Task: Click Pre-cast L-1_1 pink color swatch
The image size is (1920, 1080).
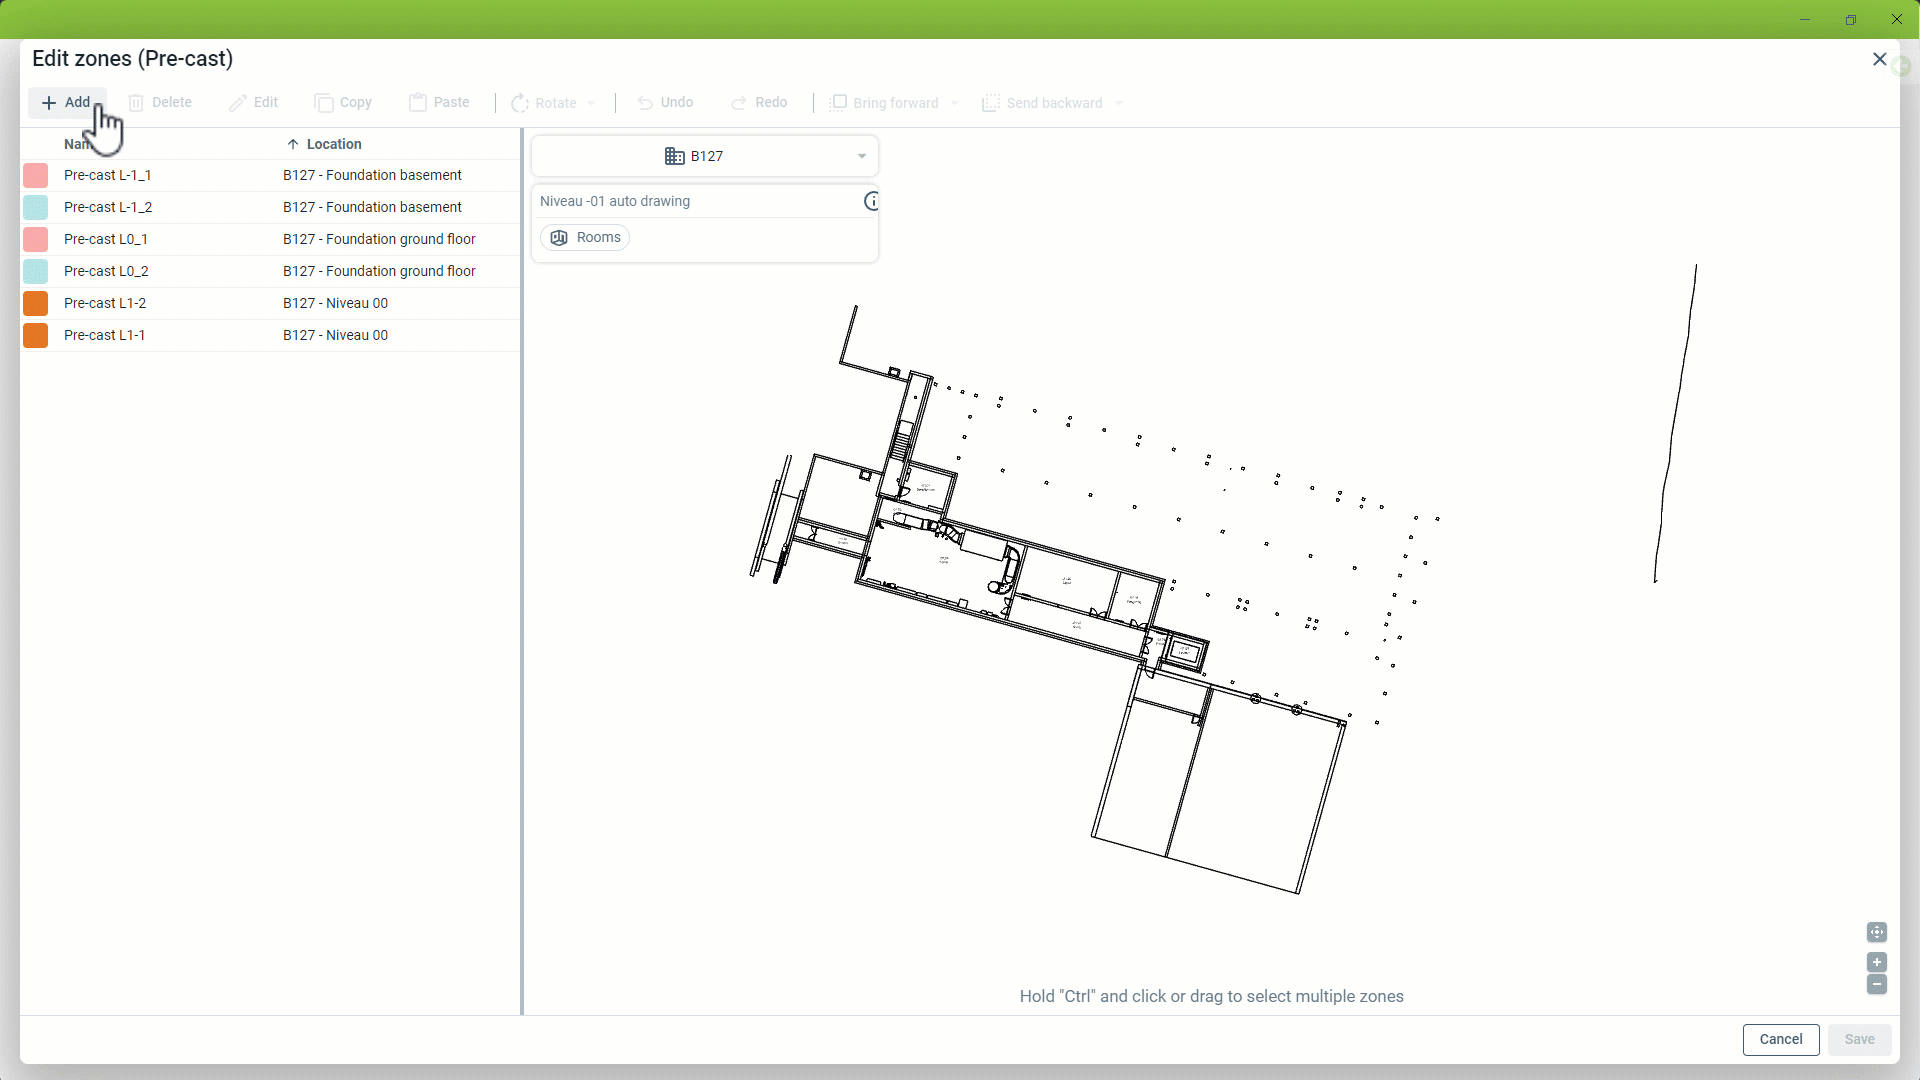Action: [x=36, y=176]
